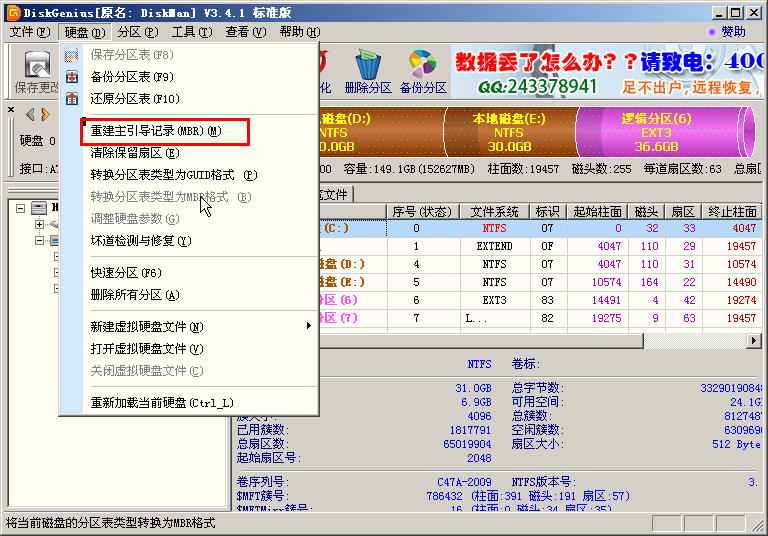Screen dimensions: 768x536
Task: Click the data recovery advertisement banner
Action: [607, 71]
